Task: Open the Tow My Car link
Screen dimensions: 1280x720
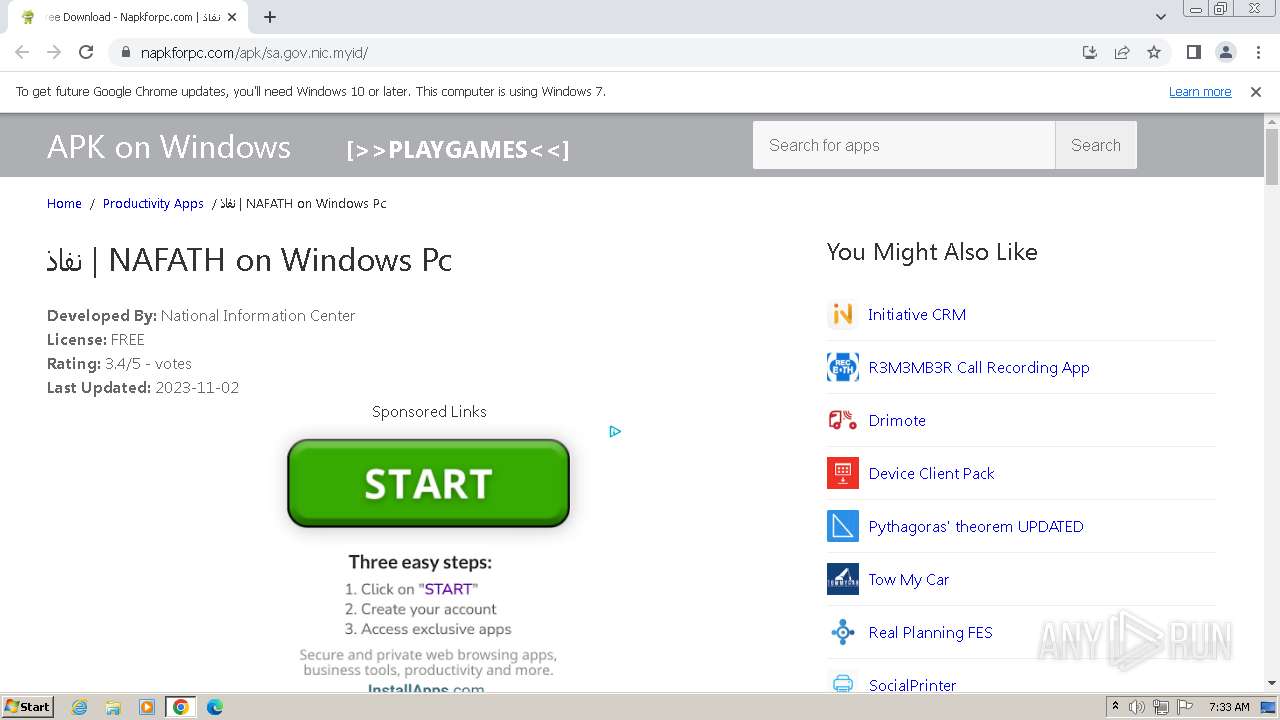Action: tap(909, 579)
